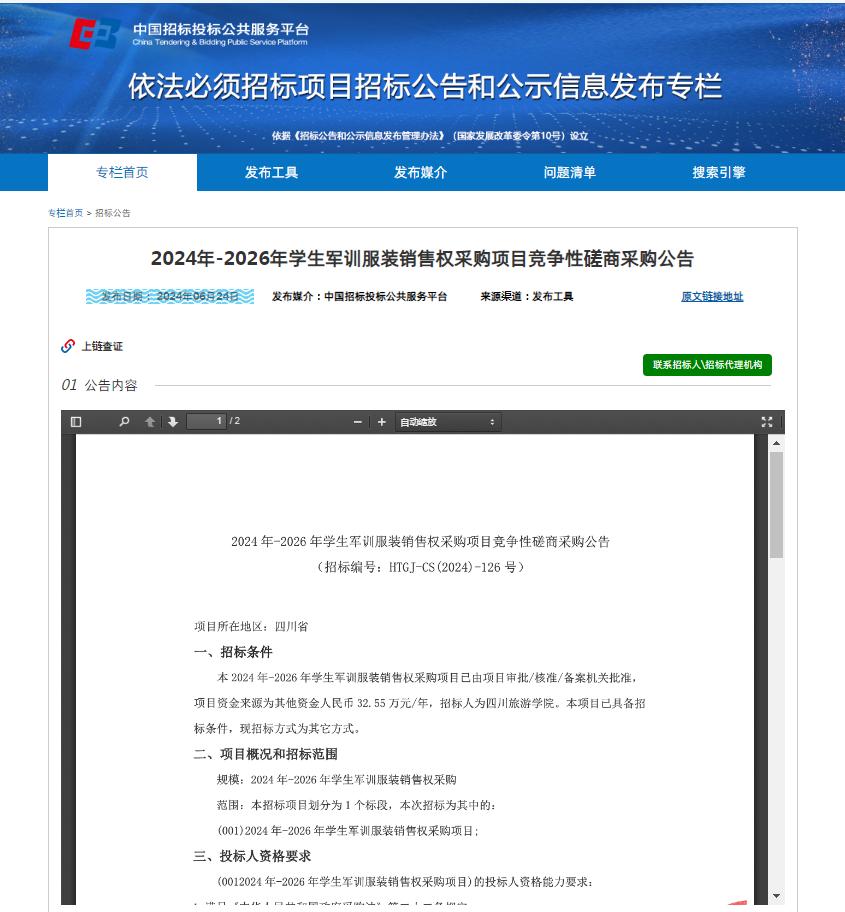Click the China Tendering platform logo

pyautogui.click(x=190, y=34)
